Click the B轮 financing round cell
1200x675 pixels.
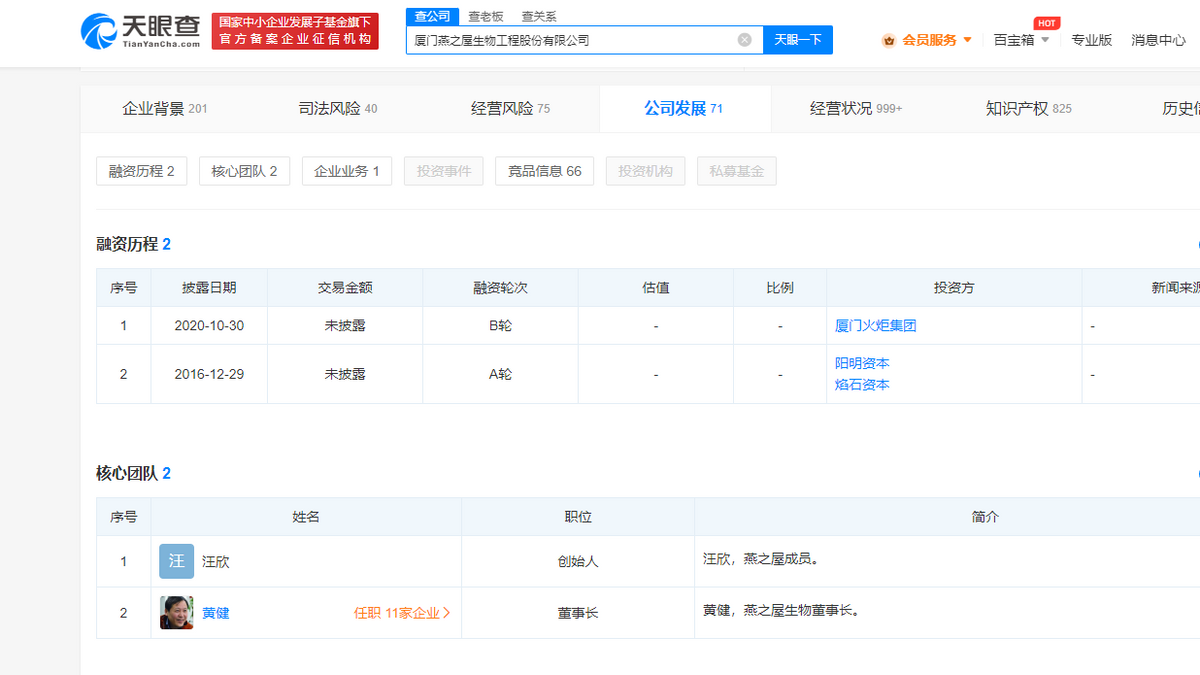click(500, 326)
